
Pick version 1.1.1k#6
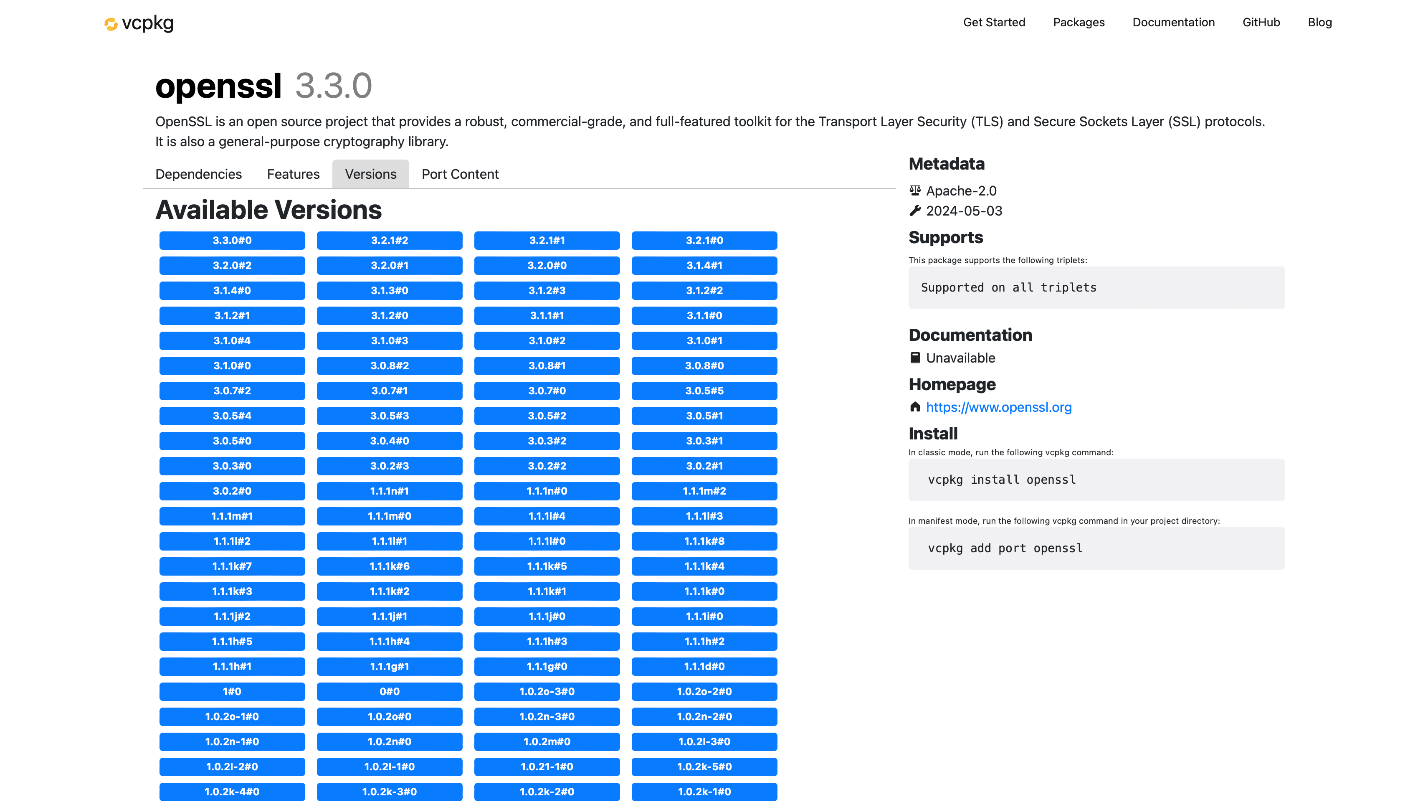tap(390, 566)
